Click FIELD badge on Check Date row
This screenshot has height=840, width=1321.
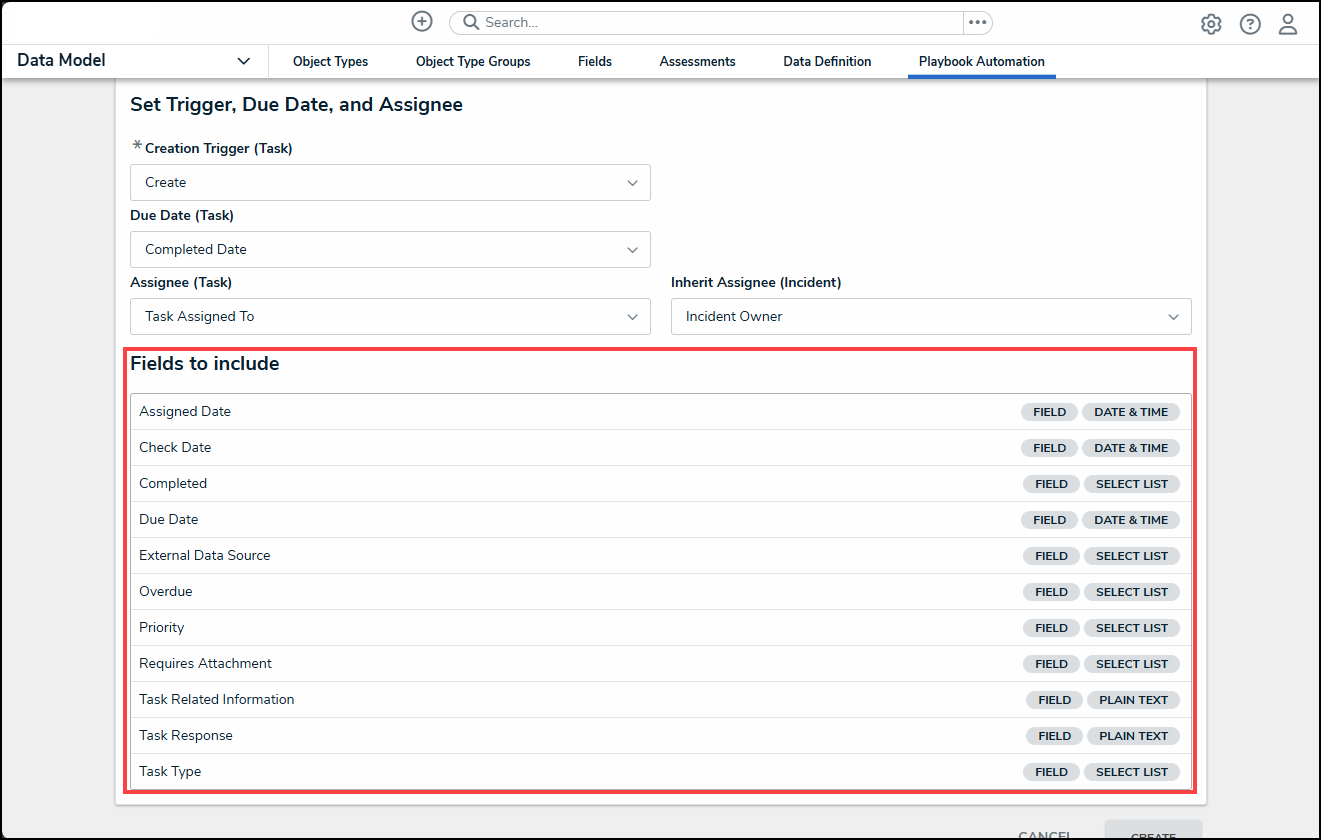point(1050,448)
